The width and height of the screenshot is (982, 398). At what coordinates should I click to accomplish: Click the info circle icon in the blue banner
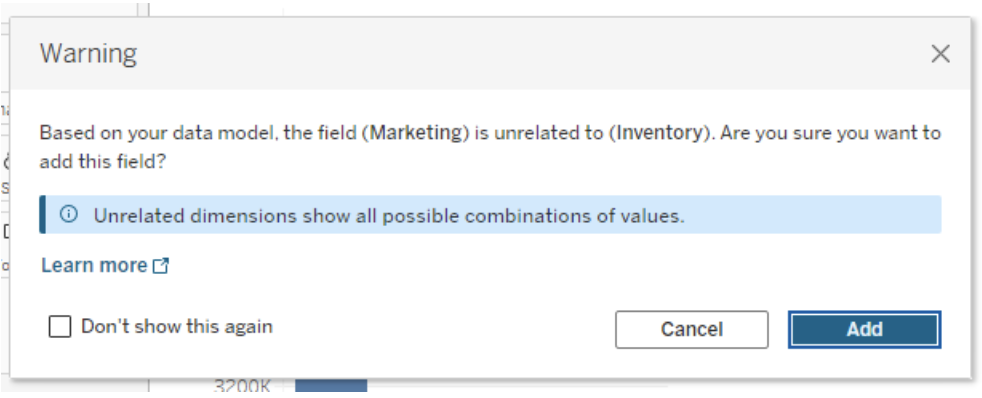(68, 215)
